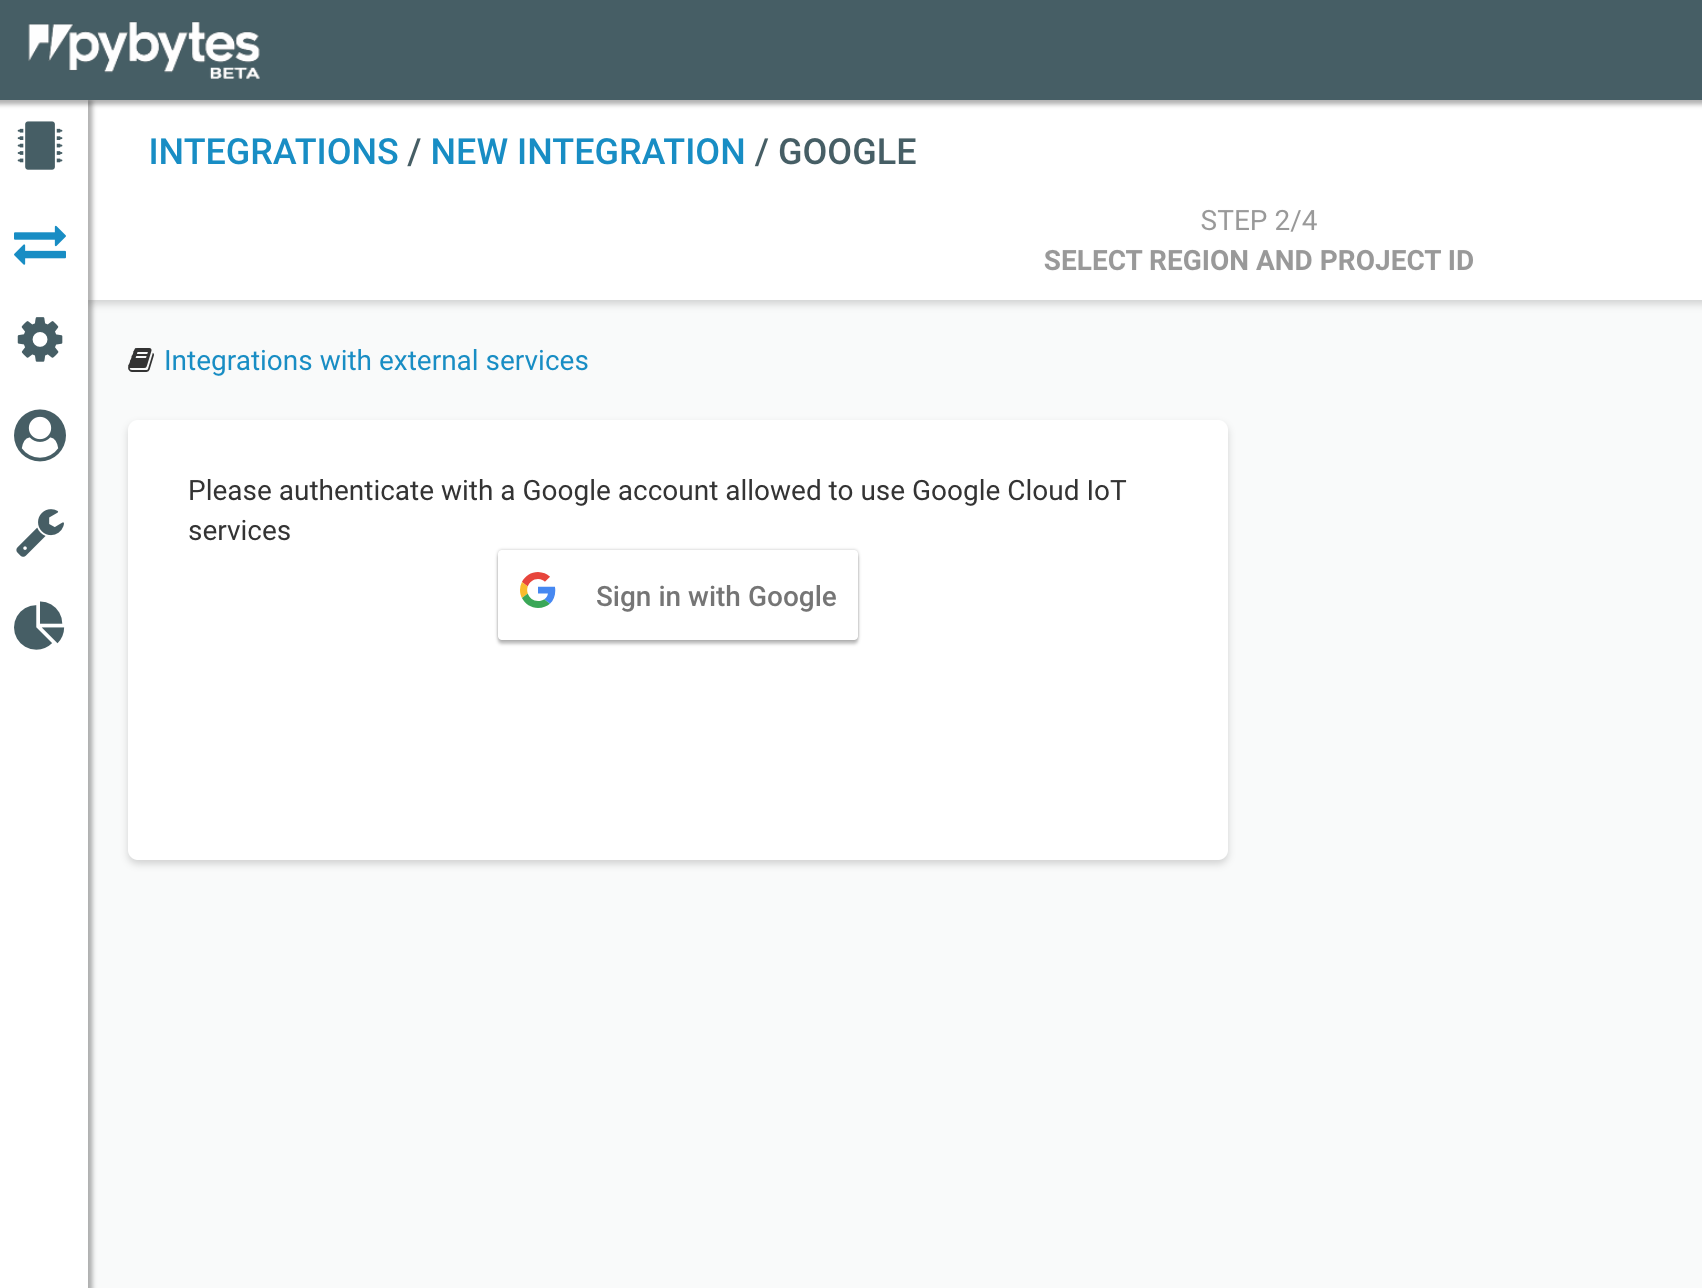
Task: Click the SELECT REGION AND PROJECT ID heading
Action: click(1259, 261)
